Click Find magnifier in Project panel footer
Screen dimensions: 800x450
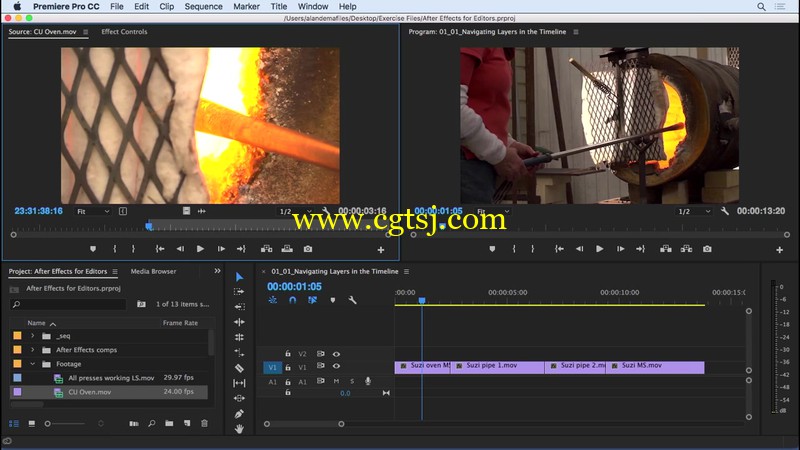152,423
